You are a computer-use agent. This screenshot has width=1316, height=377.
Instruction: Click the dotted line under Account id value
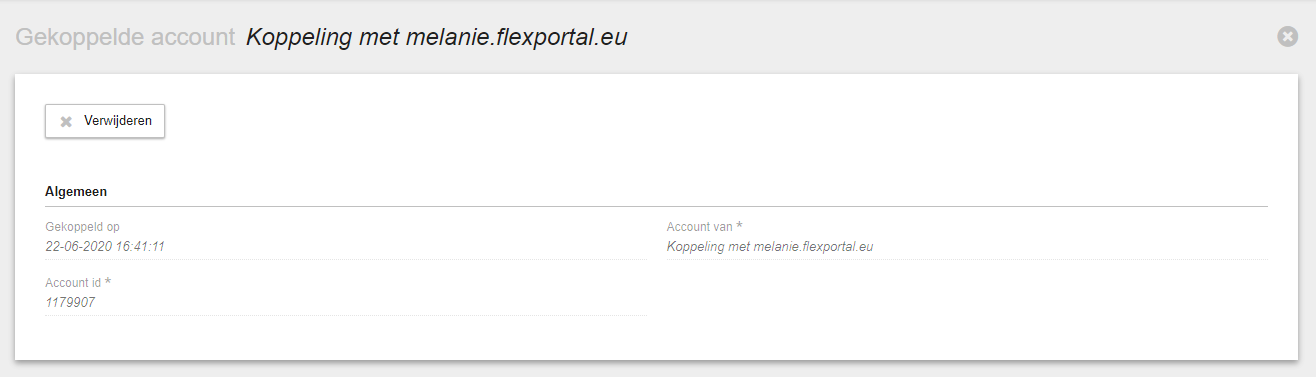(x=346, y=315)
